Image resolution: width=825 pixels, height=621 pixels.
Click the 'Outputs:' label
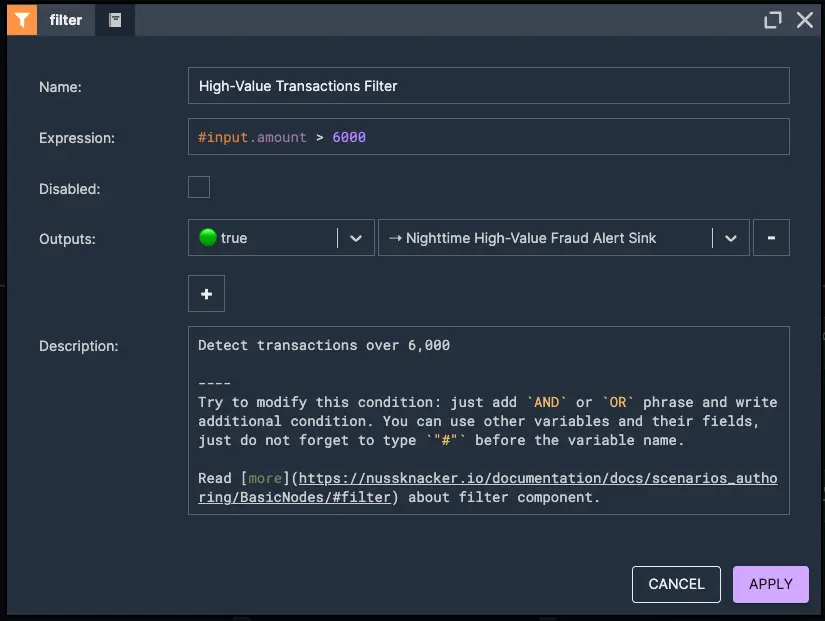(67, 239)
